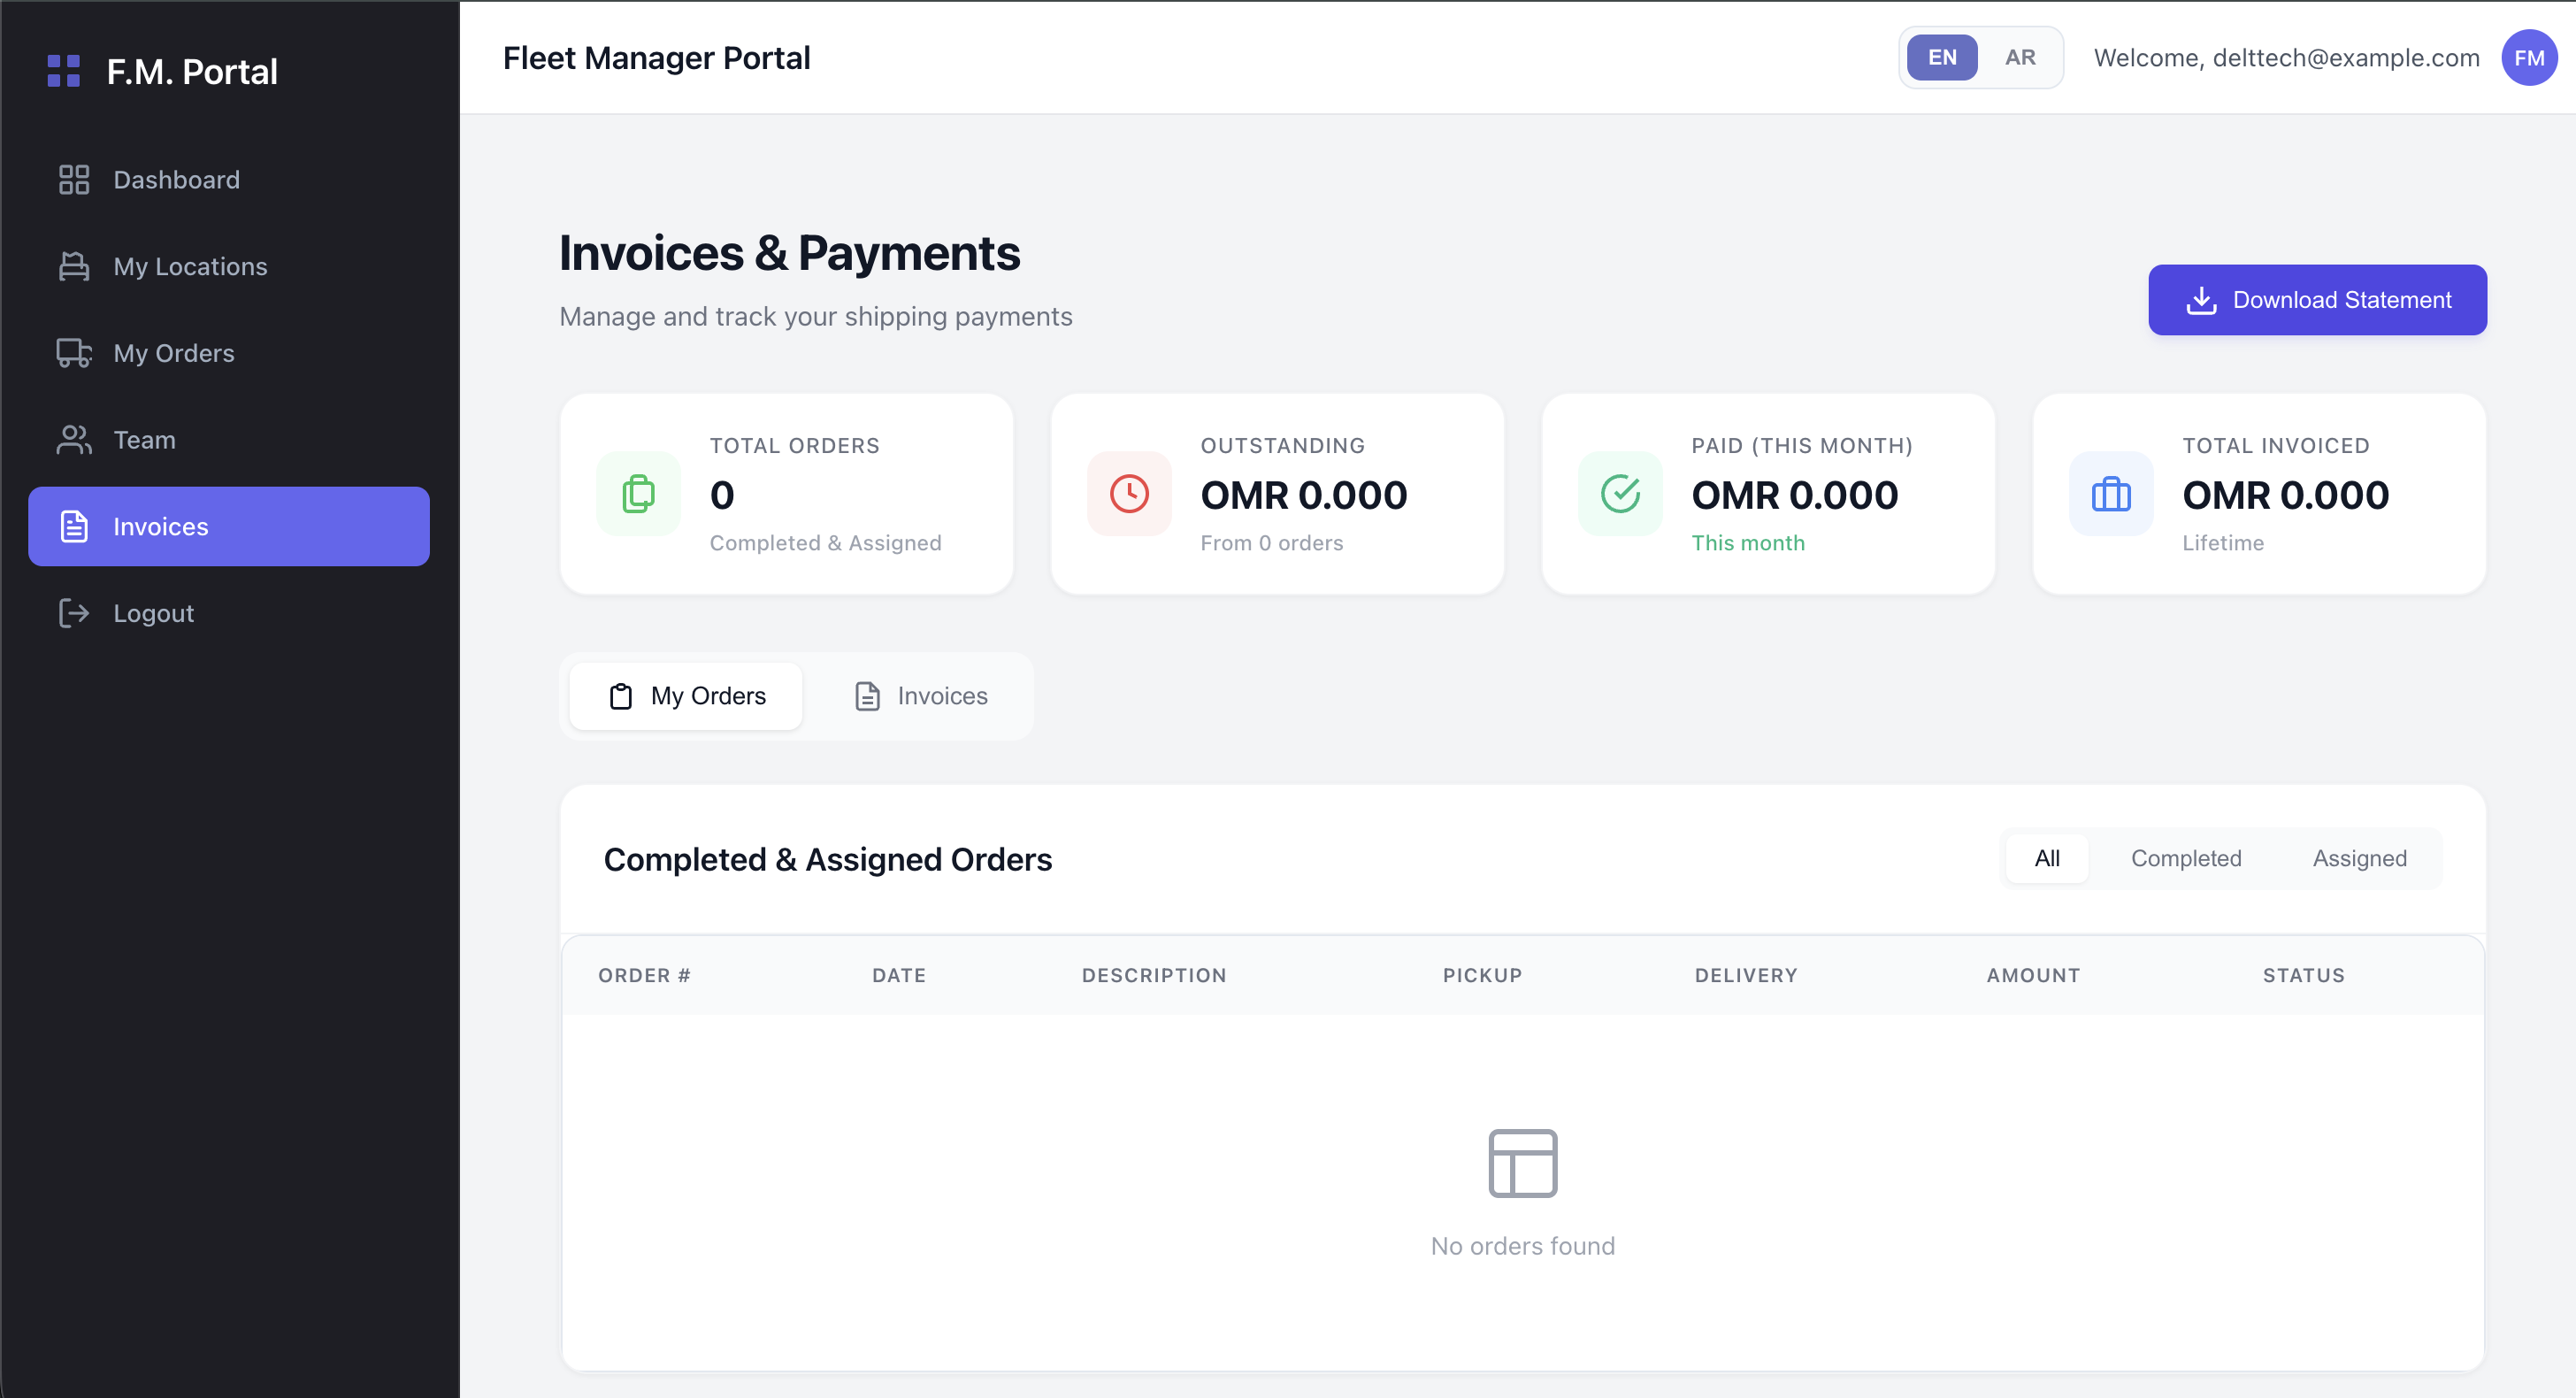Click the Dashboard grid icon in sidebar
Viewport: 2576px width, 1398px height.
coord(74,180)
